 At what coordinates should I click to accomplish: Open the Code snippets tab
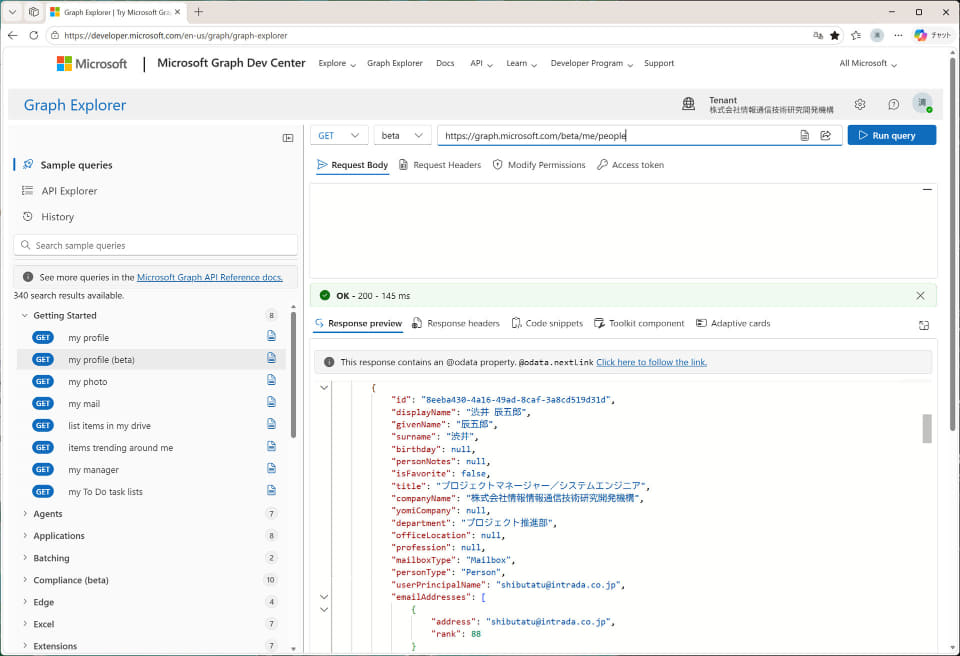[x=547, y=323]
